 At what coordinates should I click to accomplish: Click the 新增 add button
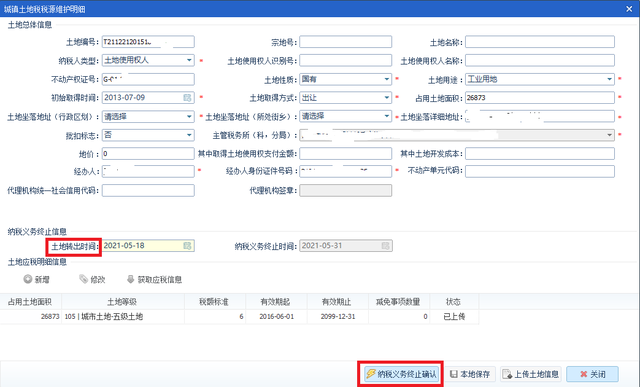(36, 280)
